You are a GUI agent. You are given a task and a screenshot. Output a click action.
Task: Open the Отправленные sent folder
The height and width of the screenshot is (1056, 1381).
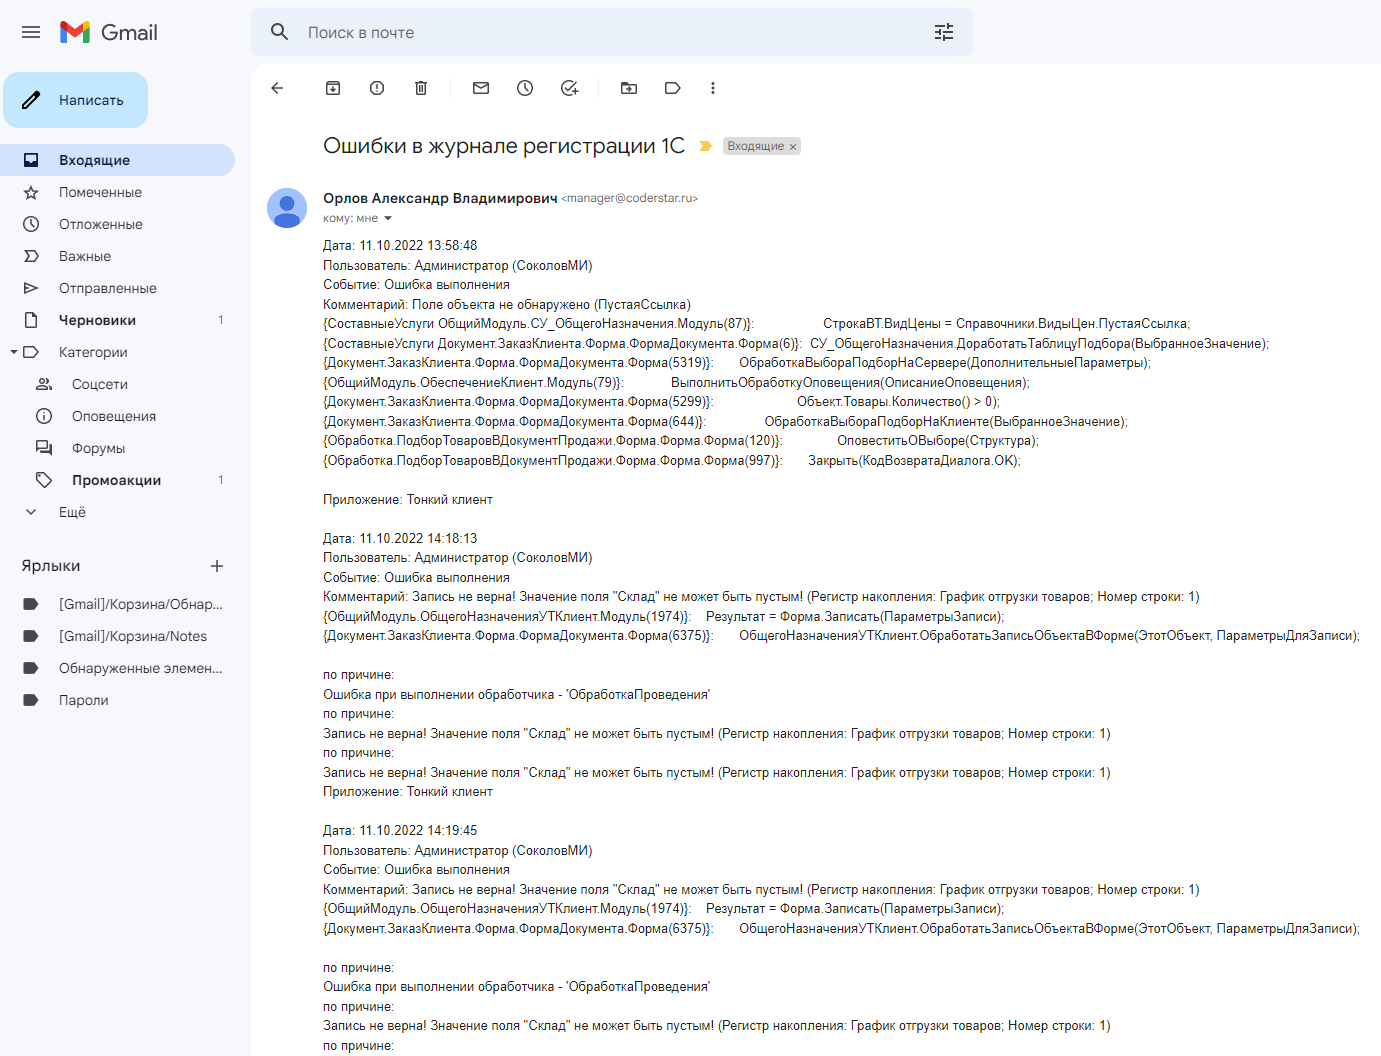click(117, 288)
